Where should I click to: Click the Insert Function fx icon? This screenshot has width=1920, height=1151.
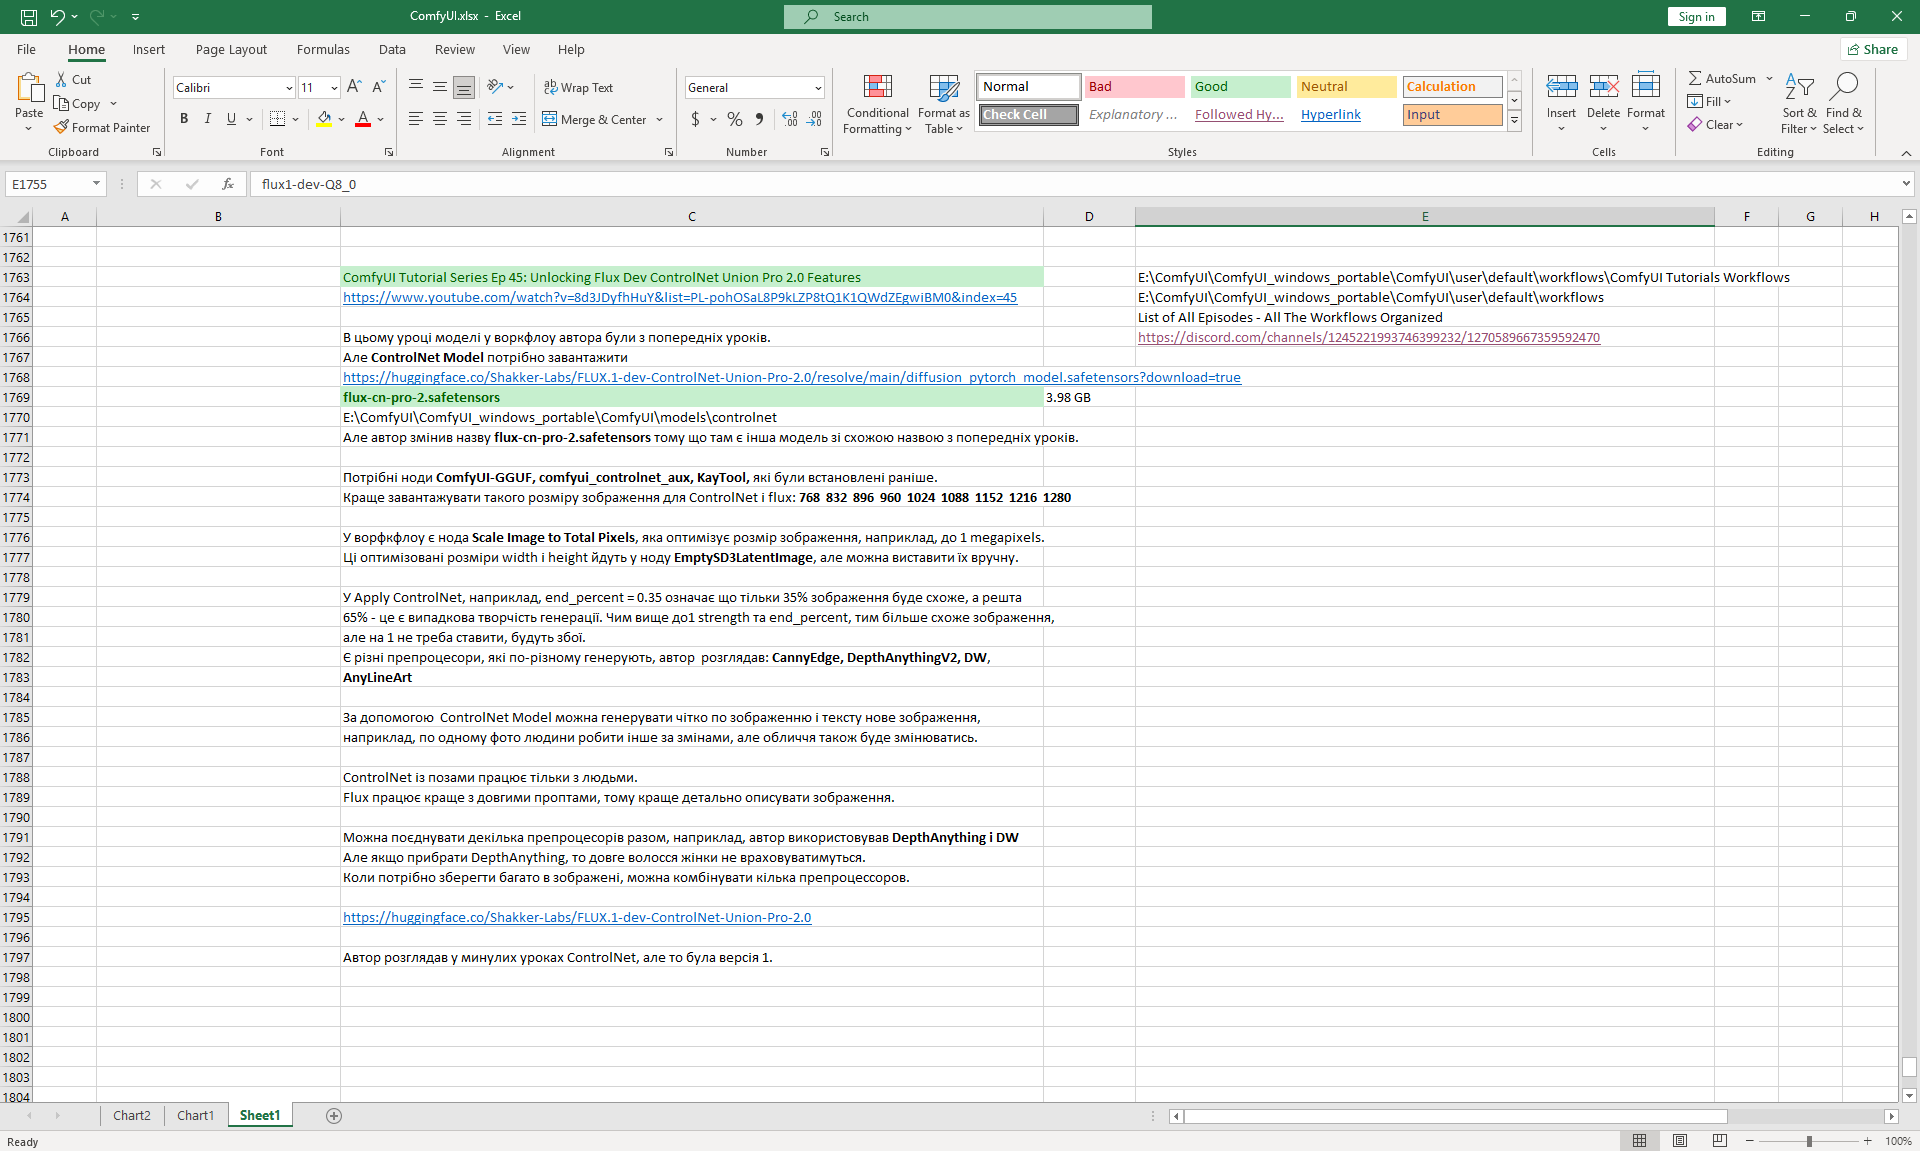pos(228,184)
